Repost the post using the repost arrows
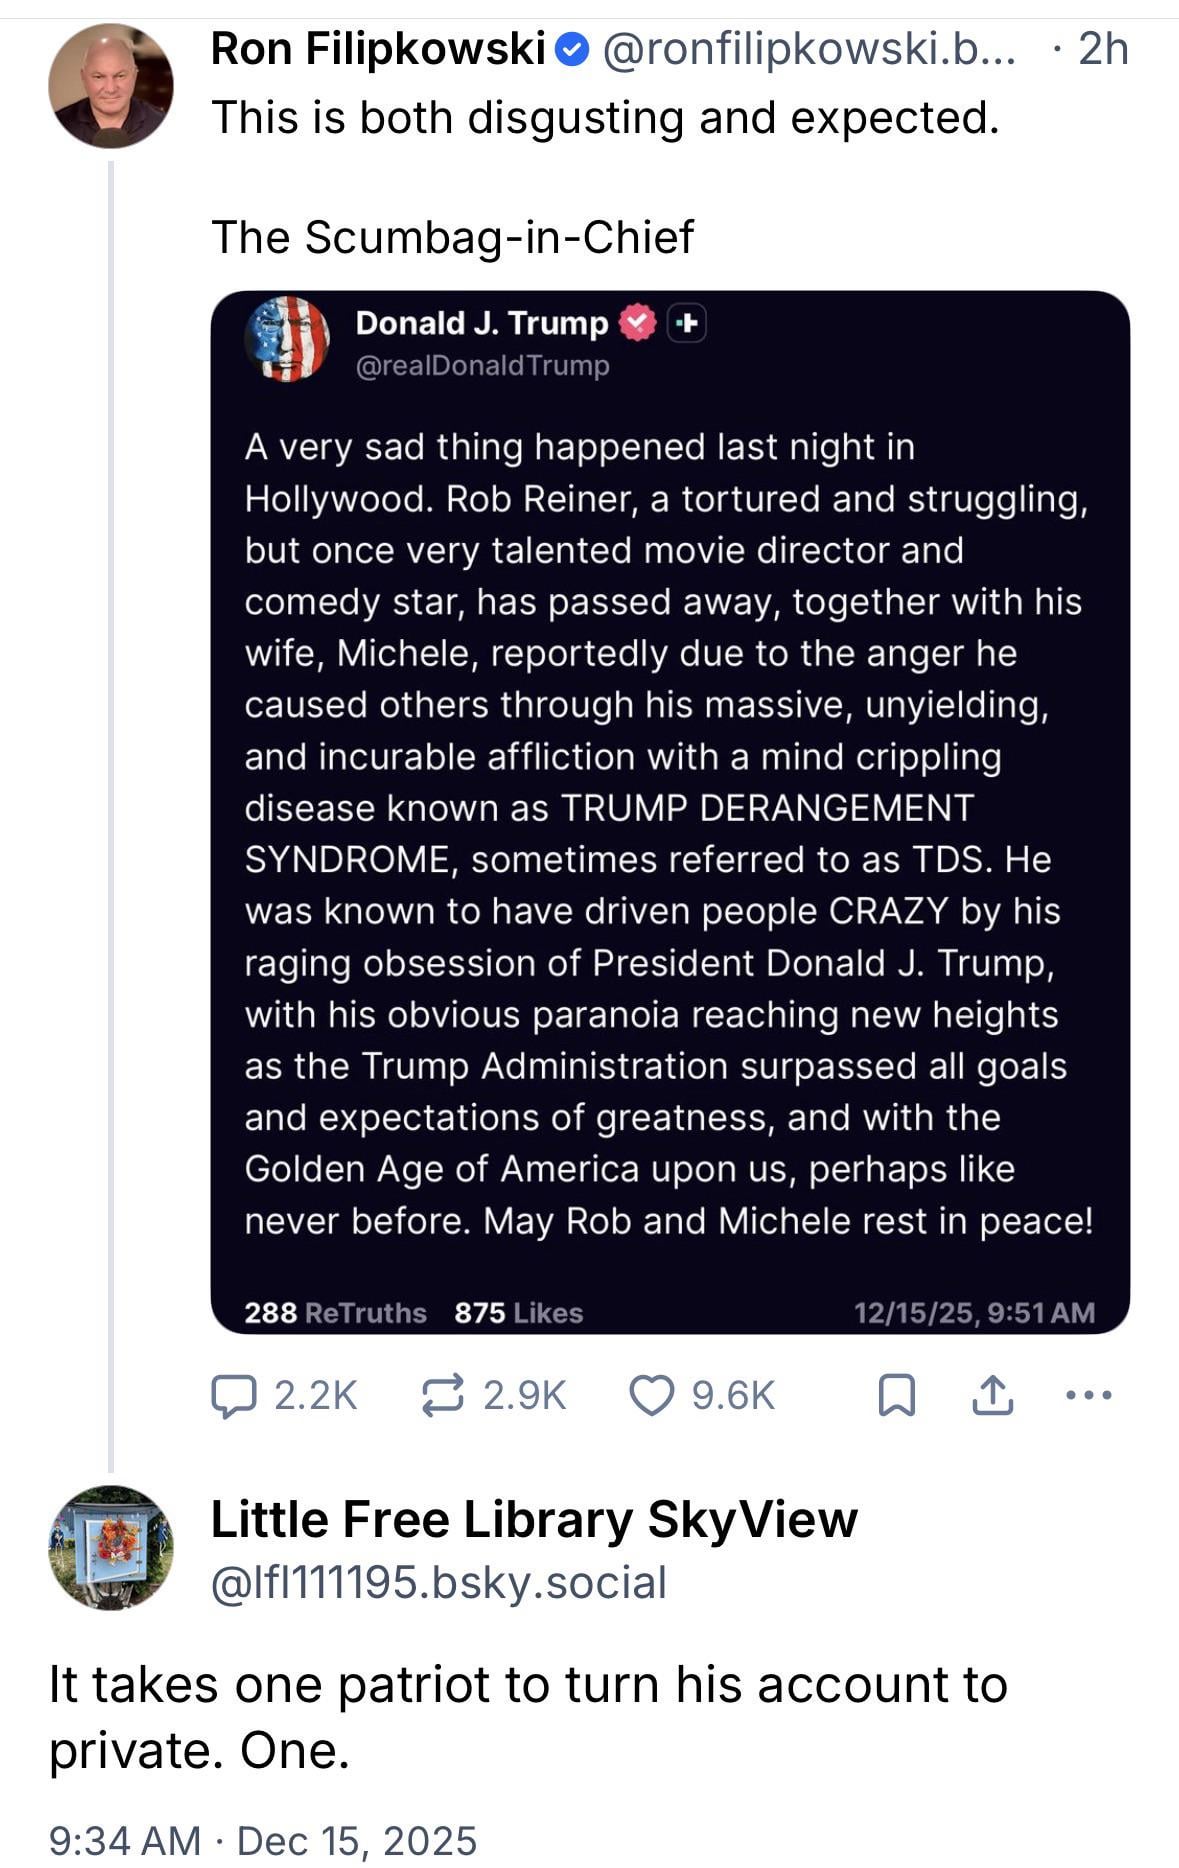The width and height of the screenshot is (1179, 1868). (443, 1396)
